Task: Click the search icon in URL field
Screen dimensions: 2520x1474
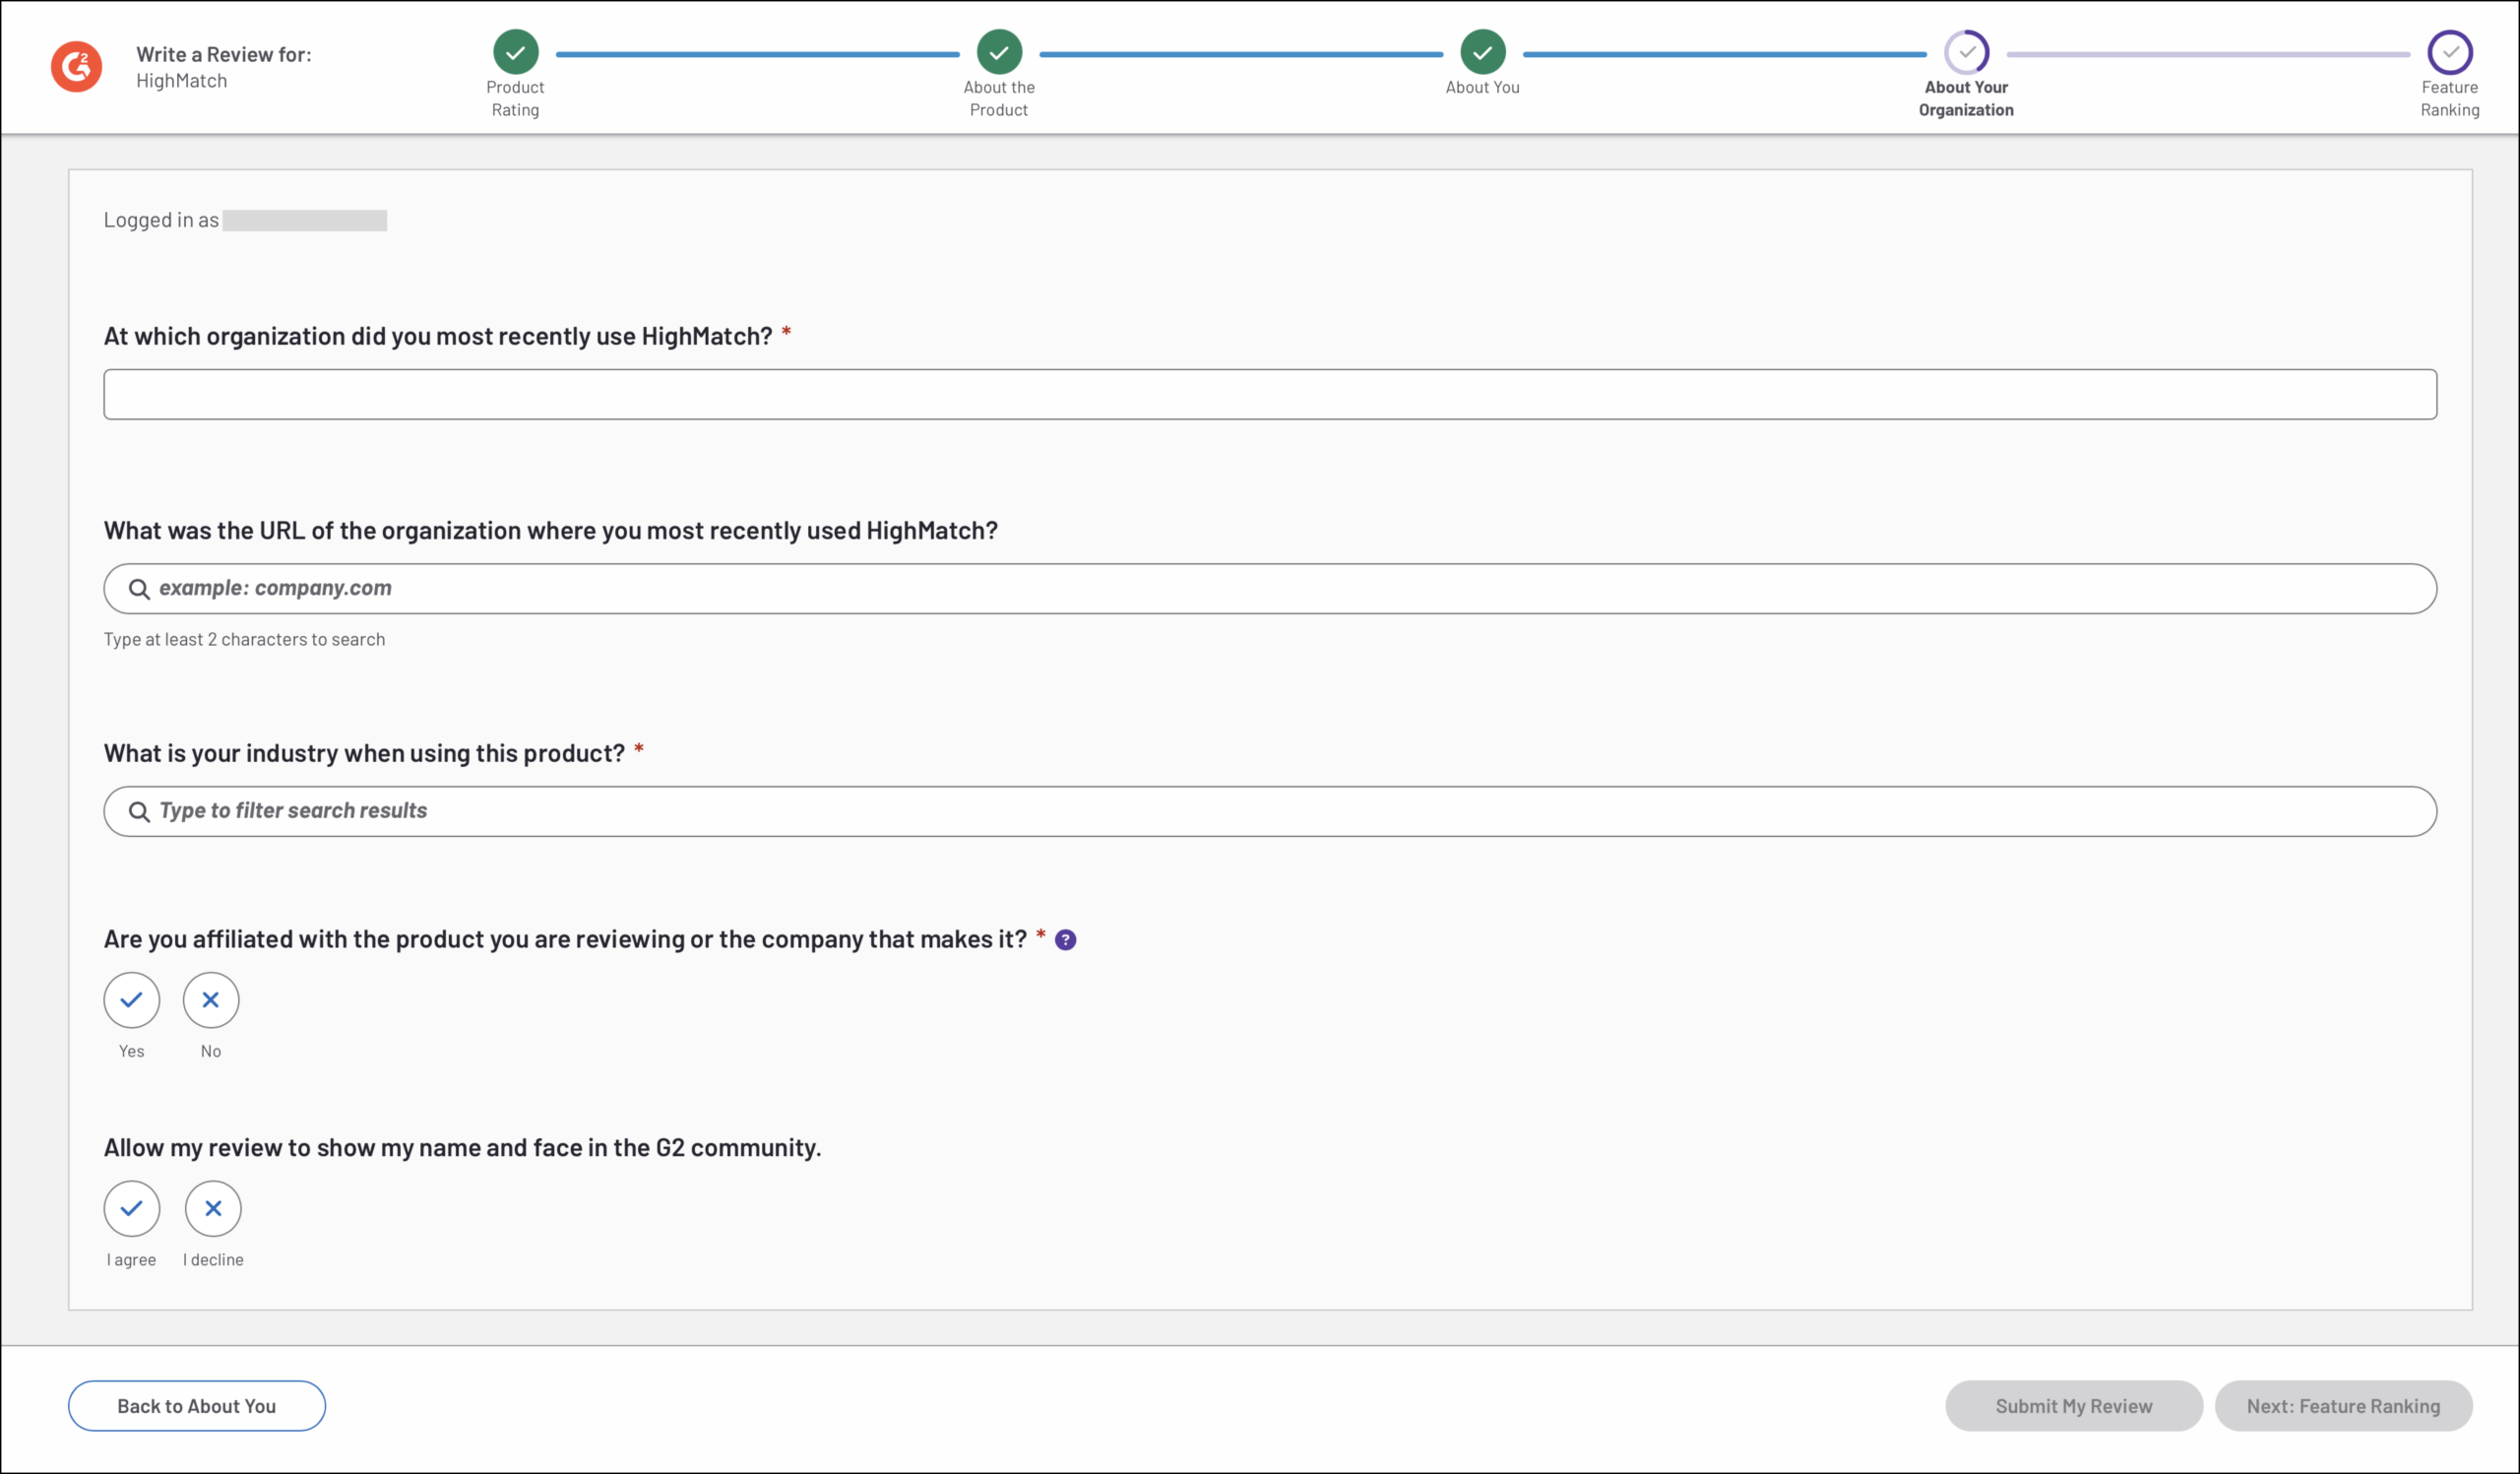Action: 139,589
